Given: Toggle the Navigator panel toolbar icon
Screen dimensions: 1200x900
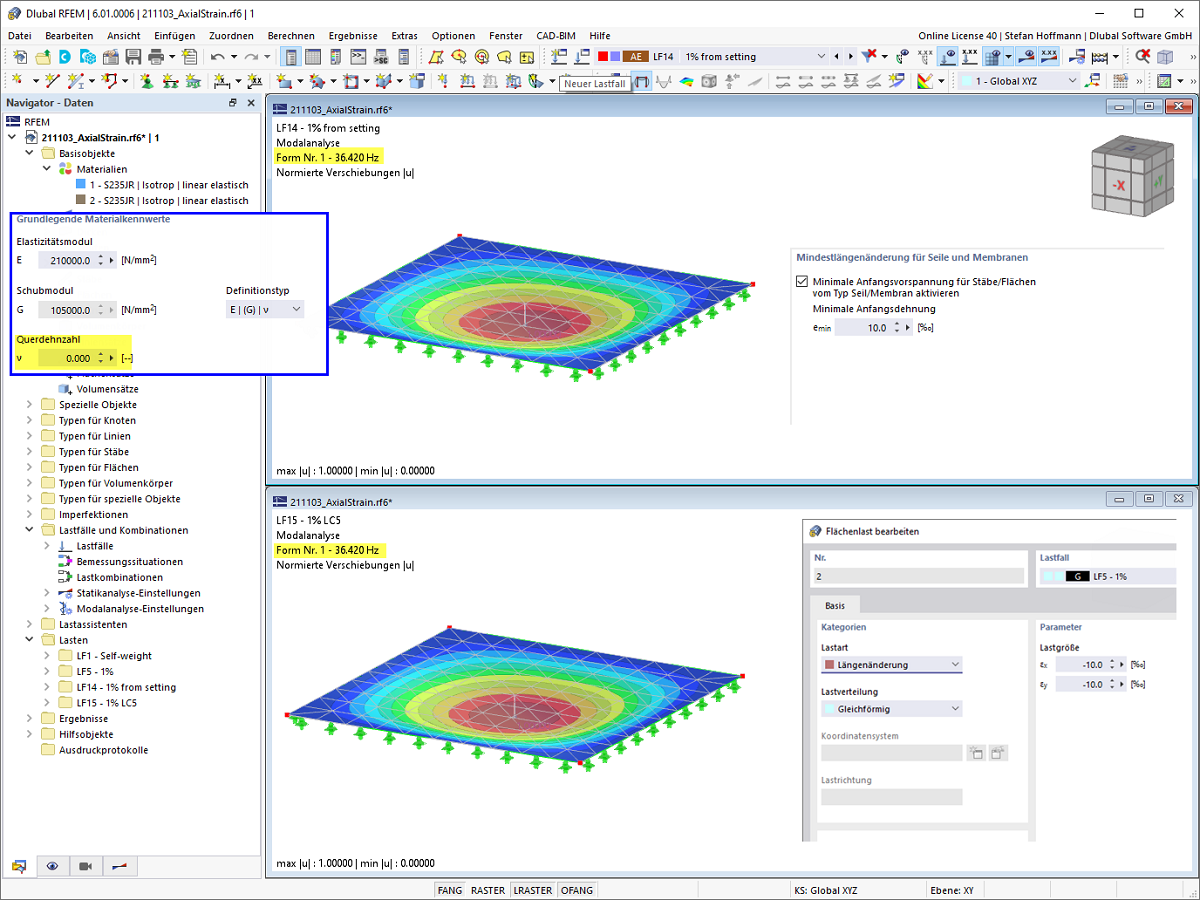Looking at the screenshot, I should 291,57.
